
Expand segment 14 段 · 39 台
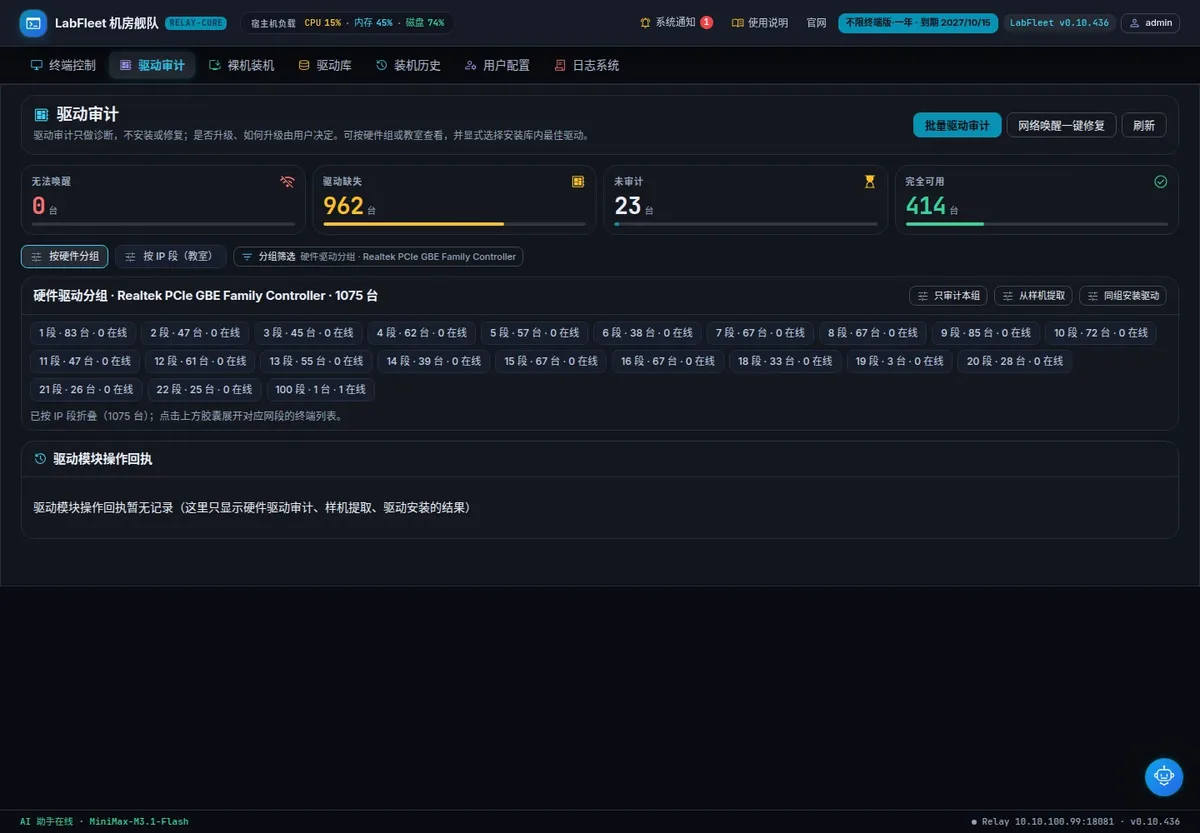click(x=434, y=361)
